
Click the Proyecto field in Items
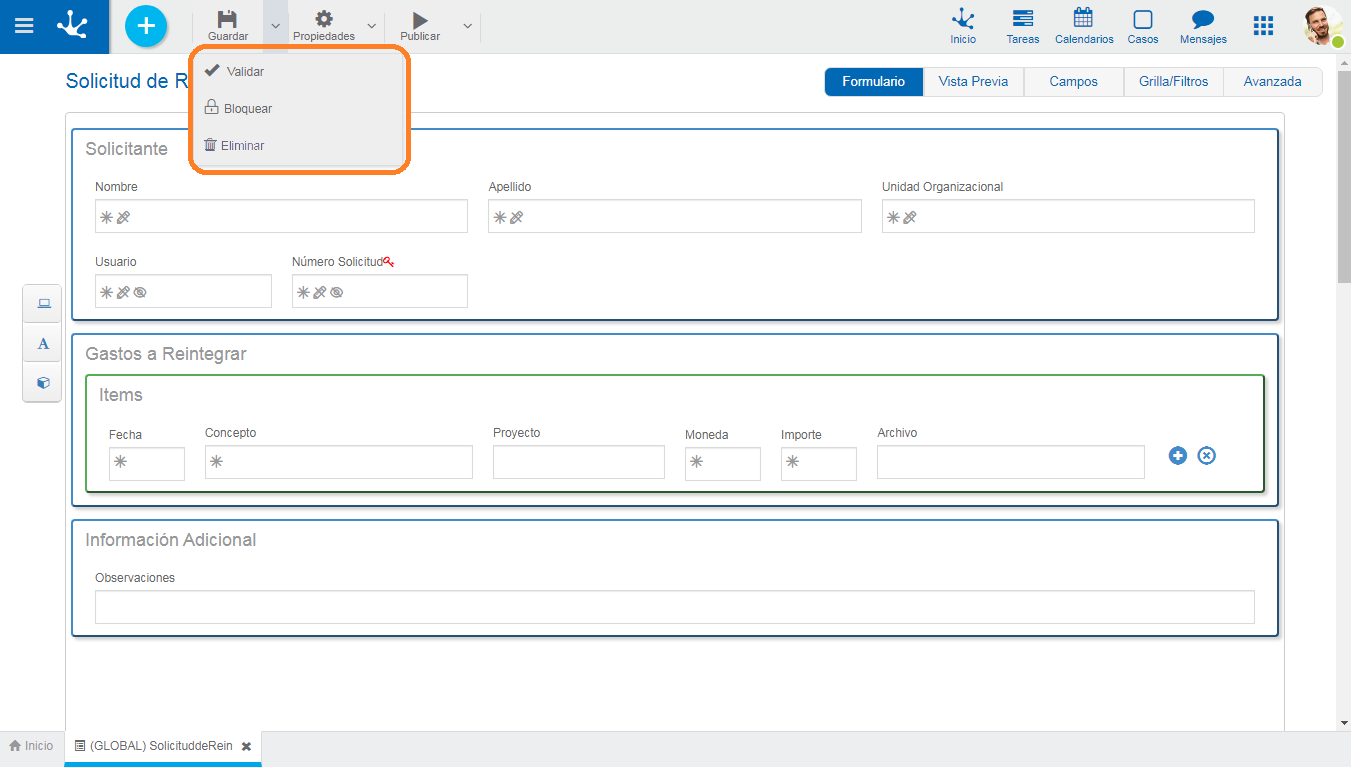(579, 462)
